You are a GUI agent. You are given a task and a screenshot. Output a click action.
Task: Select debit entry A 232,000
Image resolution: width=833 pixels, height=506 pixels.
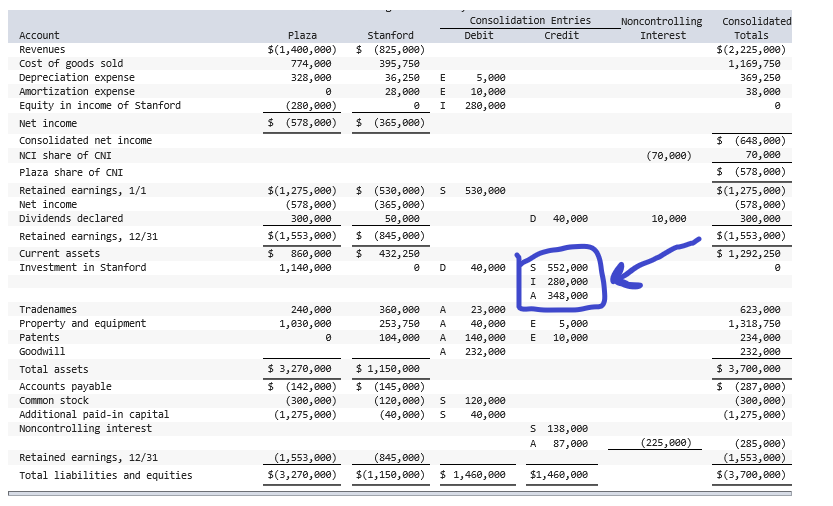coord(473,351)
